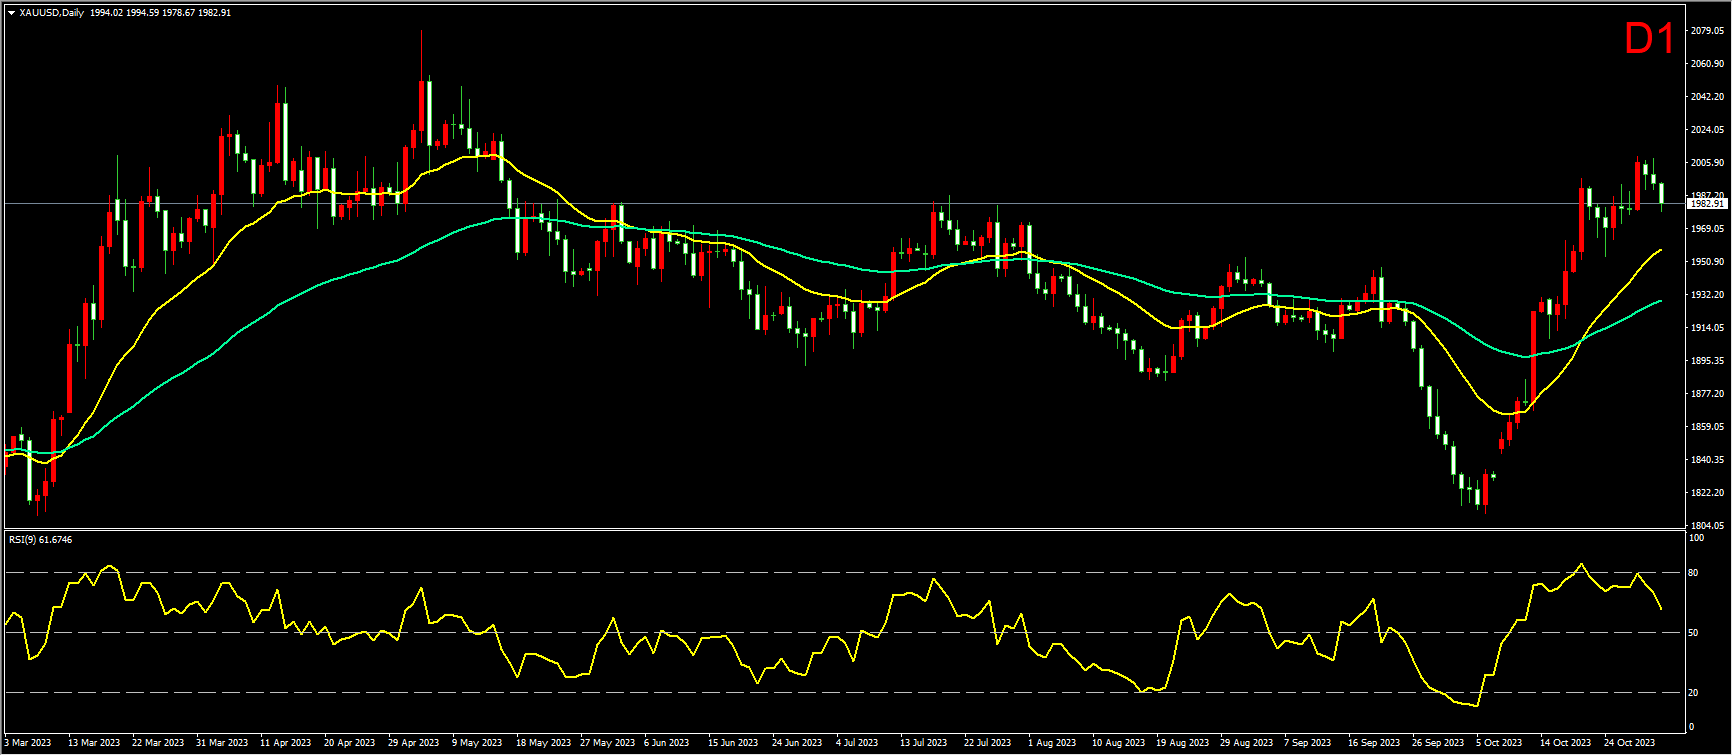
Task: Select the 4 Jul 2023 time axis label
Action: pos(858,743)
